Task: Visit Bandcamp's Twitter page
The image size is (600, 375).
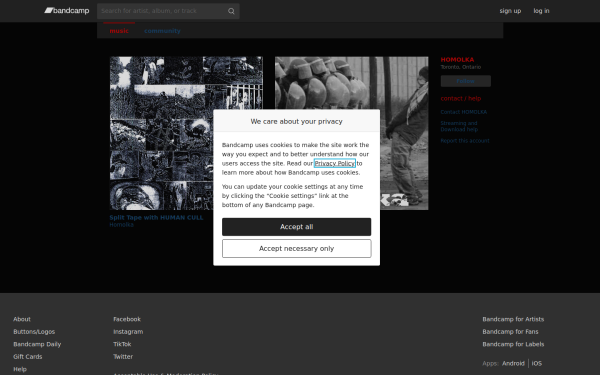Action: (x=123, y=357)
